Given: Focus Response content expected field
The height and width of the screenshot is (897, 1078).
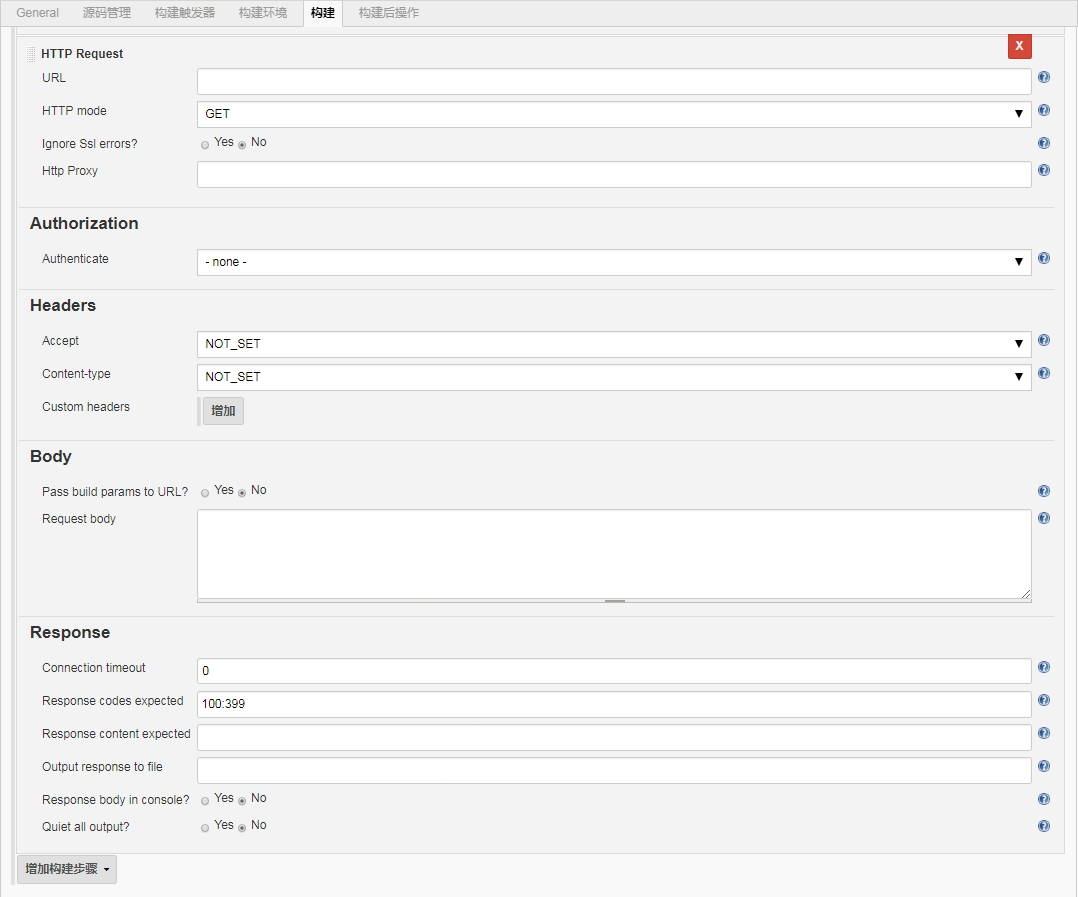Looking at the screenshot, I should [614, 737].
